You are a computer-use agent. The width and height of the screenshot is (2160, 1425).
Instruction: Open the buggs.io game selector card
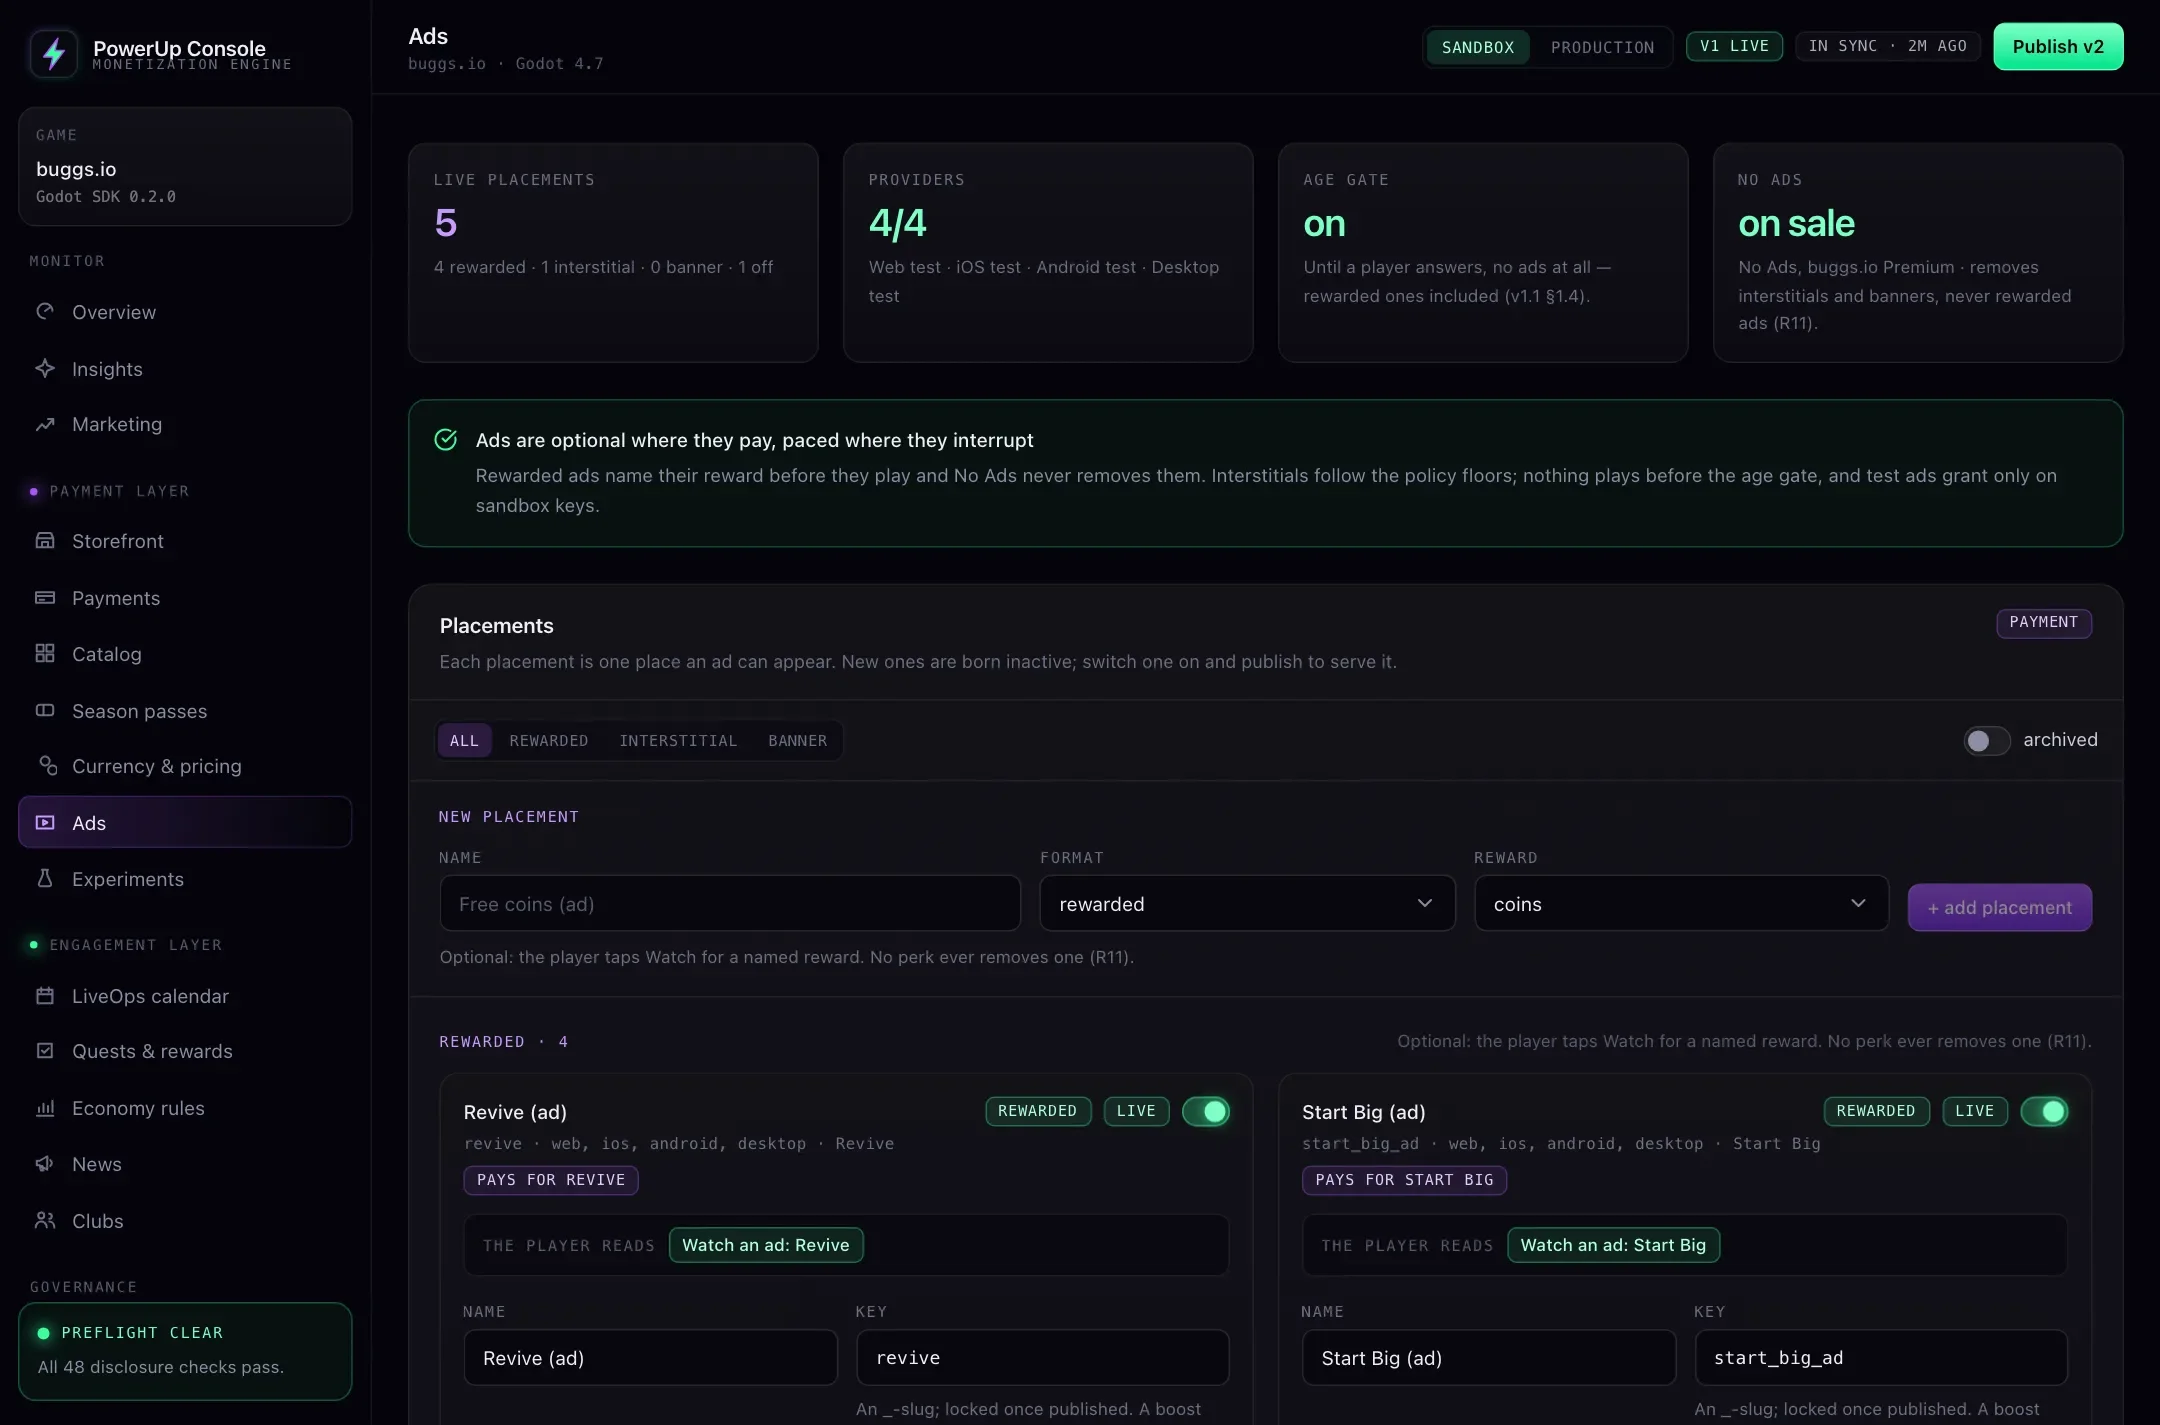click(185, 166)
